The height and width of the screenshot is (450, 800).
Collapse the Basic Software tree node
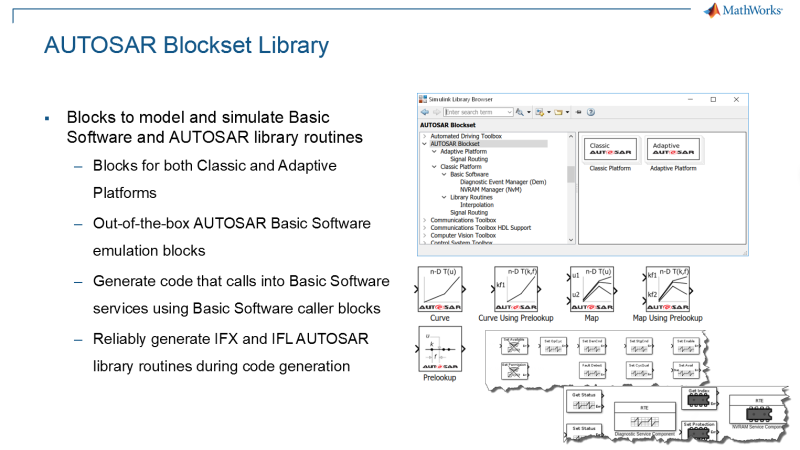pos(444,174)
